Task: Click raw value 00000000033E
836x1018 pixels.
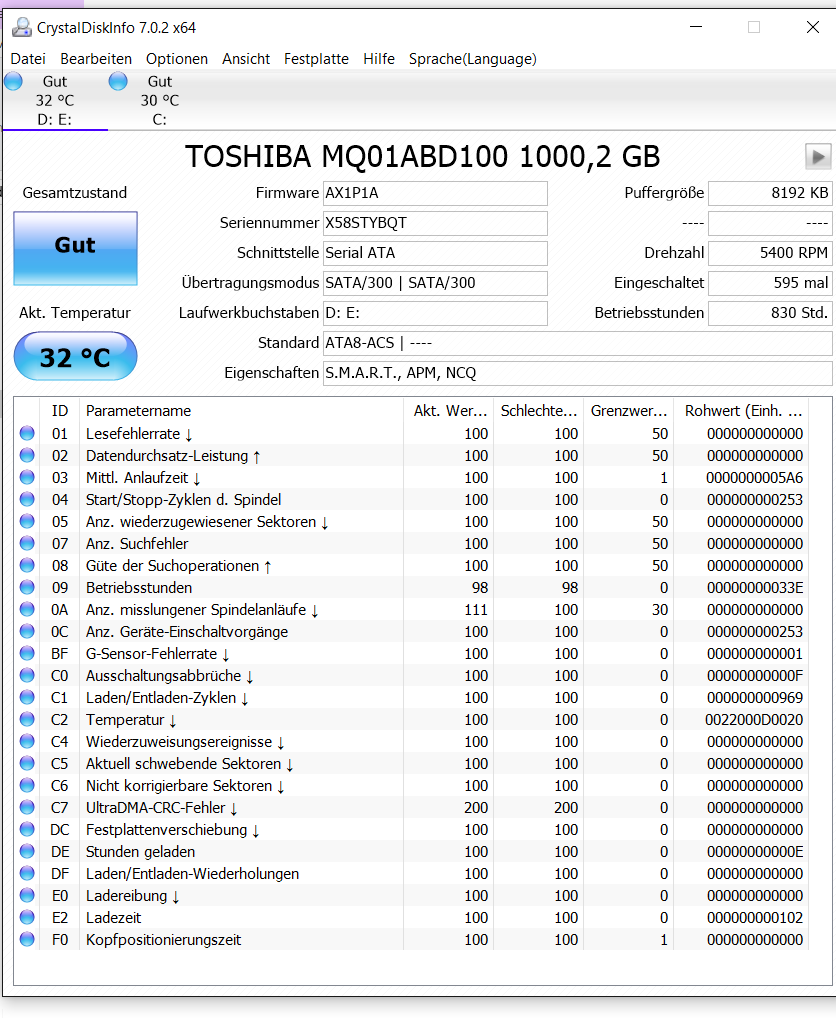Action: (x=754, y=588)
